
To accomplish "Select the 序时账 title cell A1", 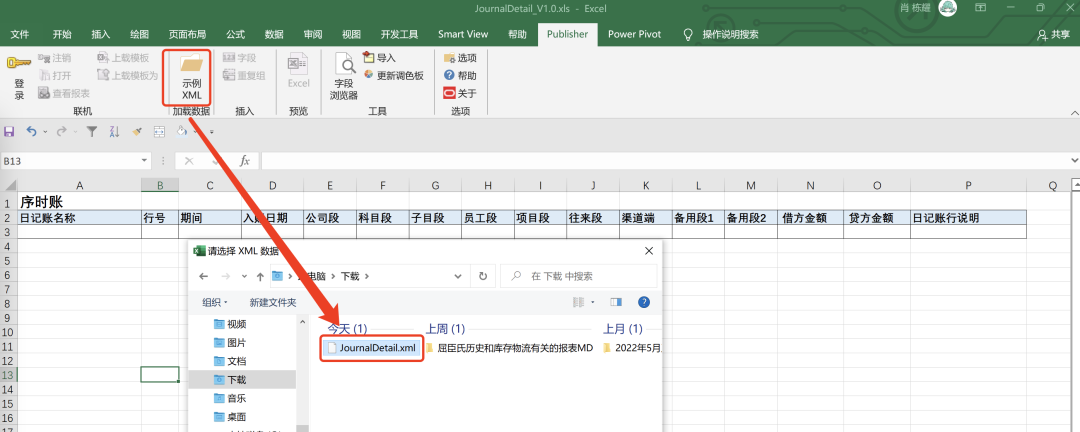I will [79, 202].
